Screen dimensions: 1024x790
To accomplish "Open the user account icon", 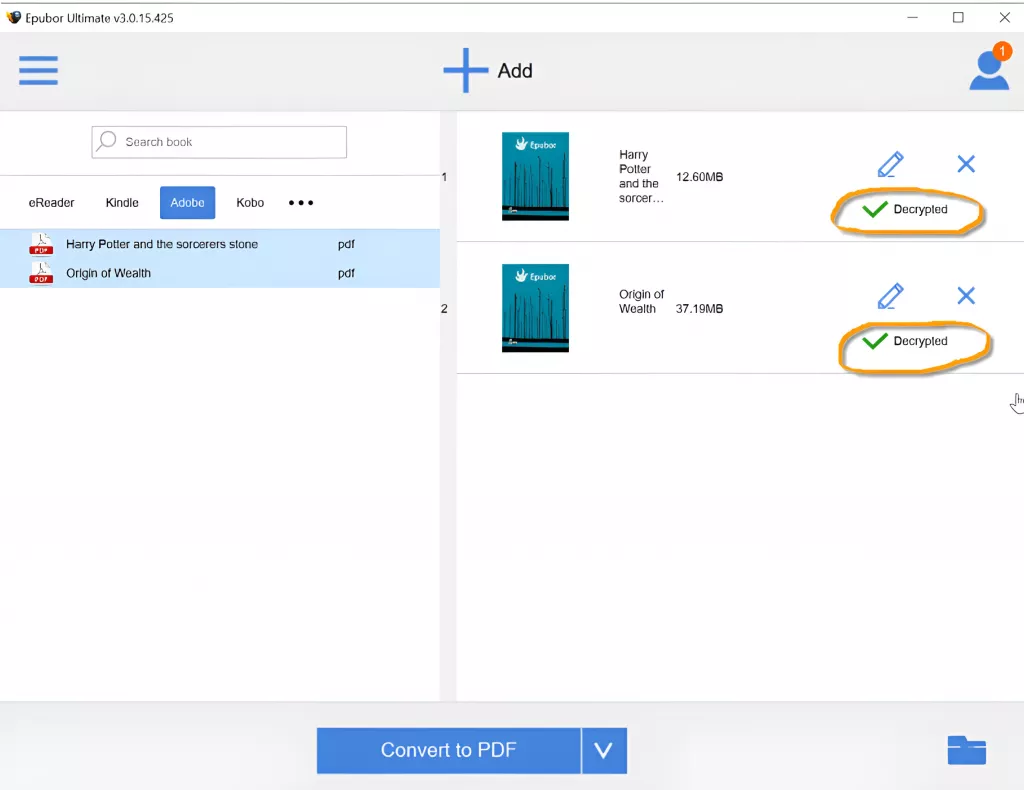I will [x=989, y=71].
